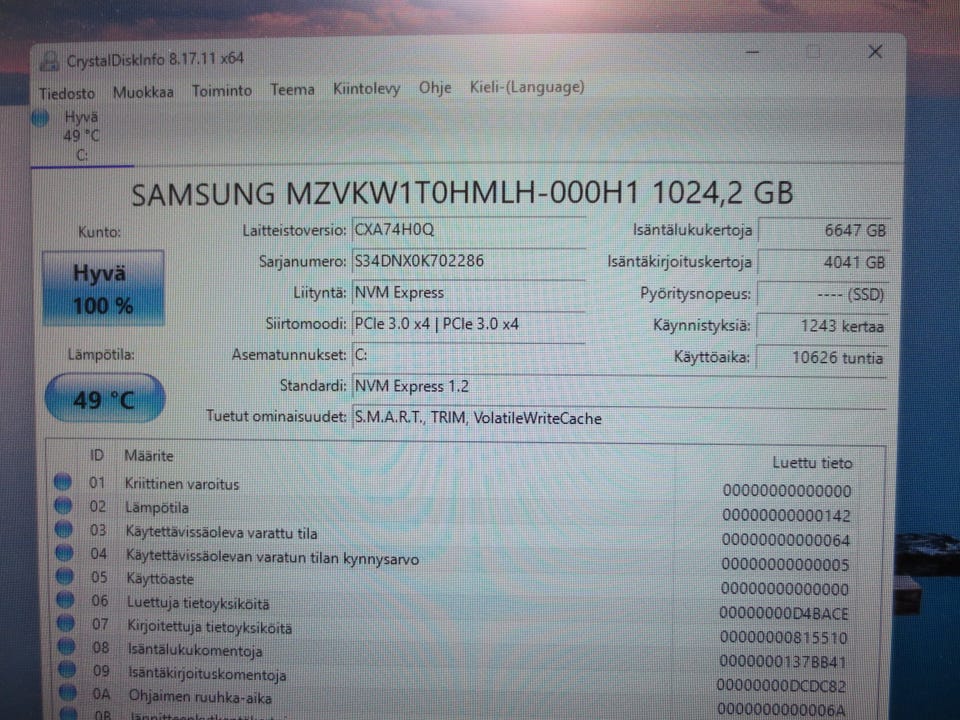The width and height of the screenshot is (960, 720).
Task: Click the Tuetut ominaisuudet field
Action: coord(619,418)
